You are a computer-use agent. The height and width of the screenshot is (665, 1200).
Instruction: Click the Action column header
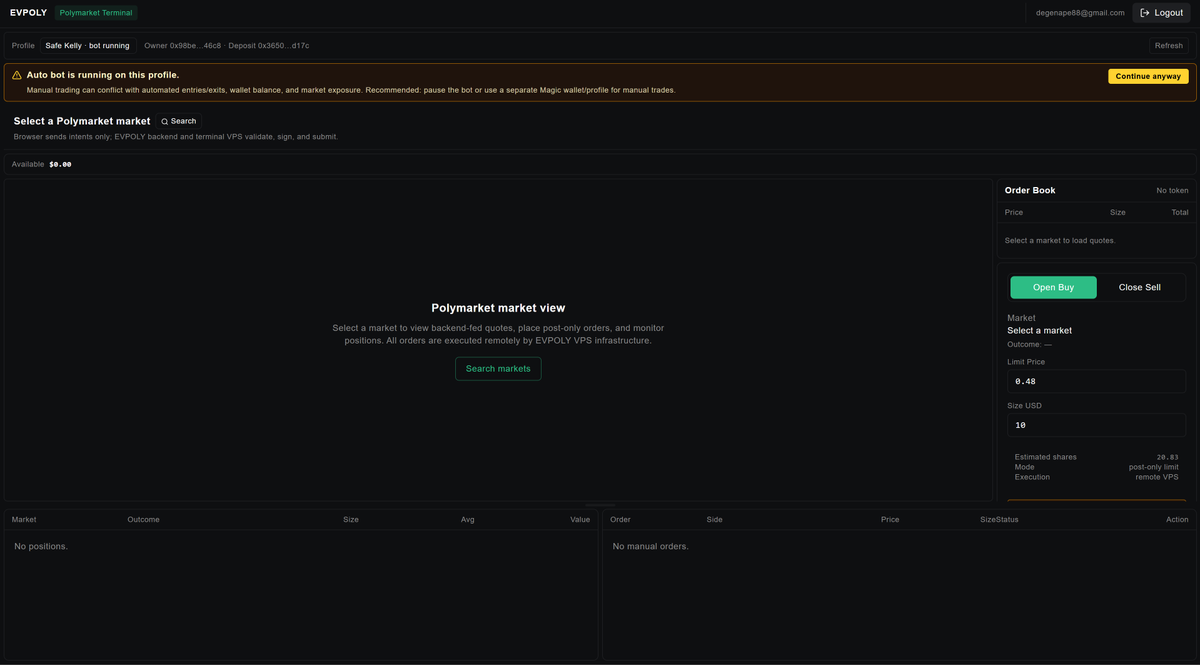(1177, 519)
